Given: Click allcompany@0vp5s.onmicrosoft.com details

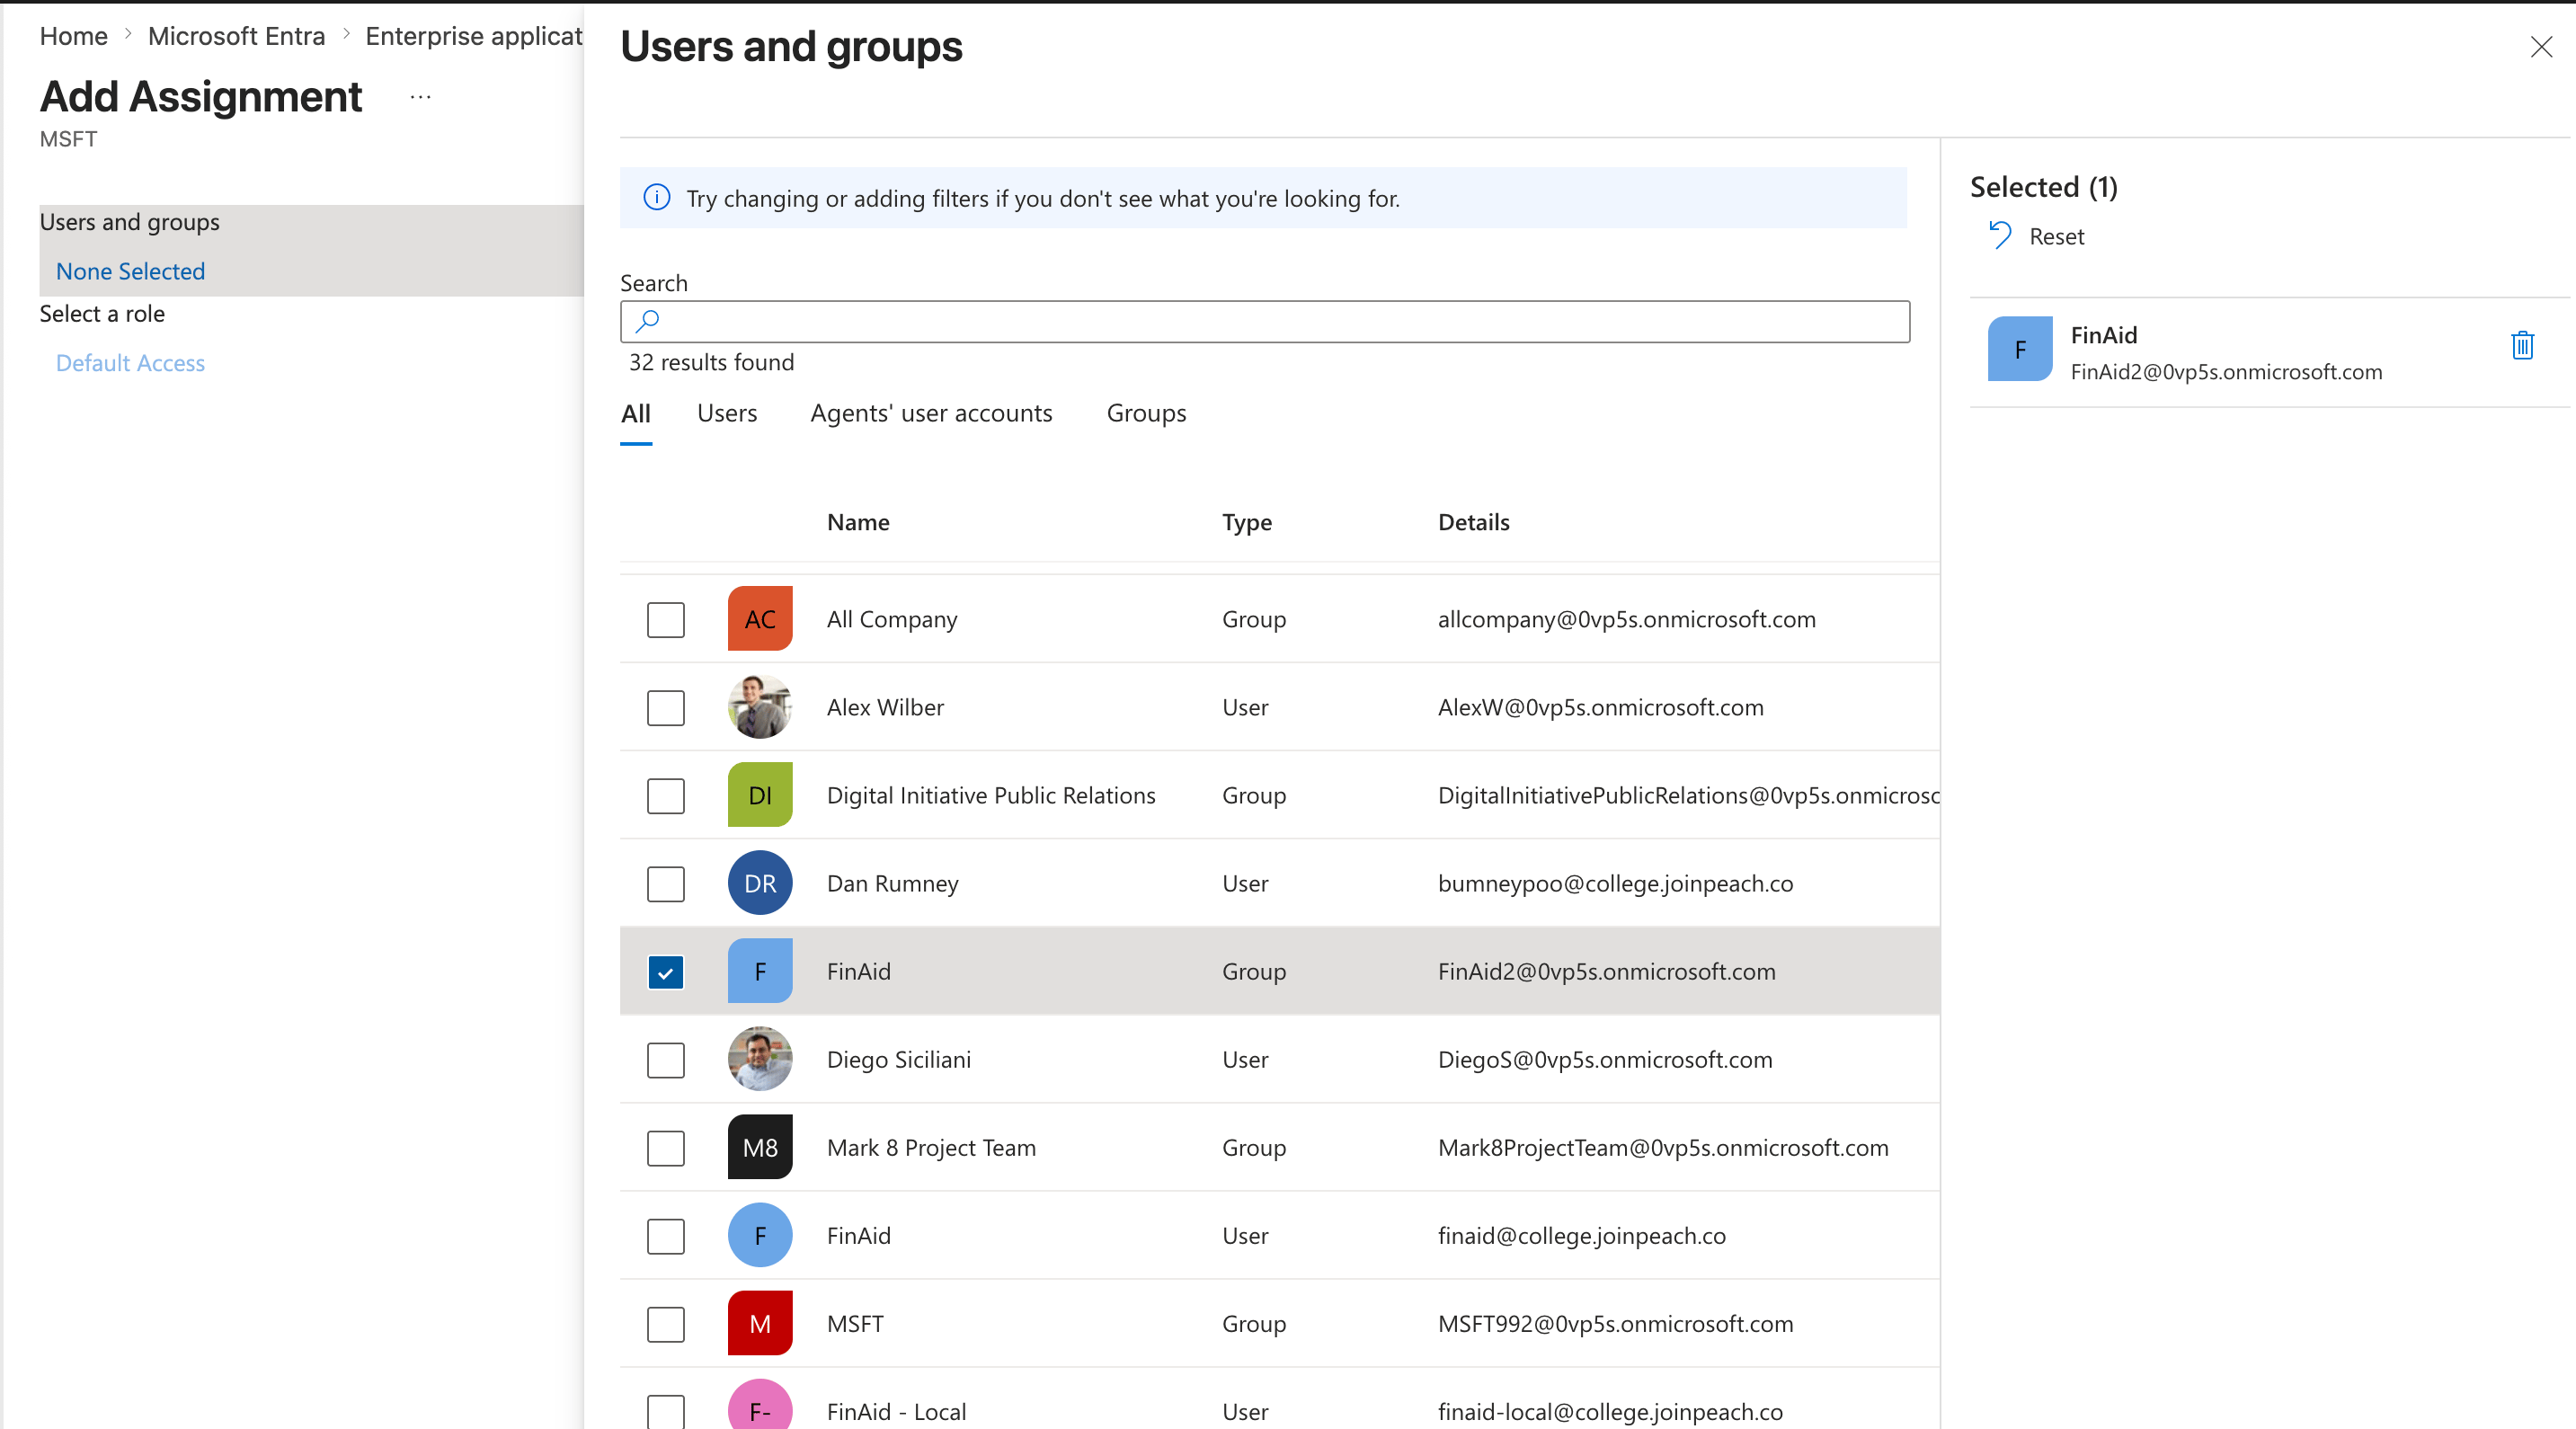Looking at the screenshot, I should point(1626,619).
